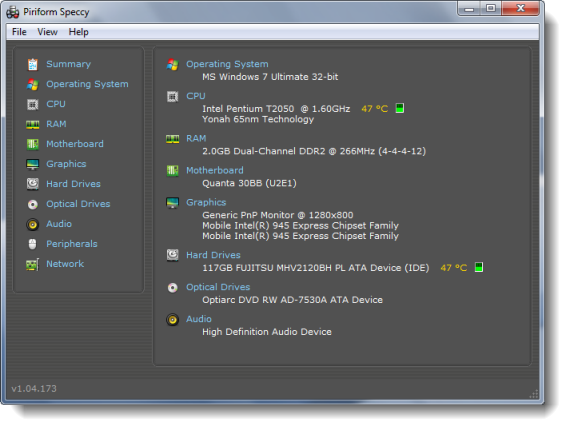Image resolution: width=570 pixels, height=430 pixels.
Task: Open the Graphics heading in summary panel
Action: point(206,202)
